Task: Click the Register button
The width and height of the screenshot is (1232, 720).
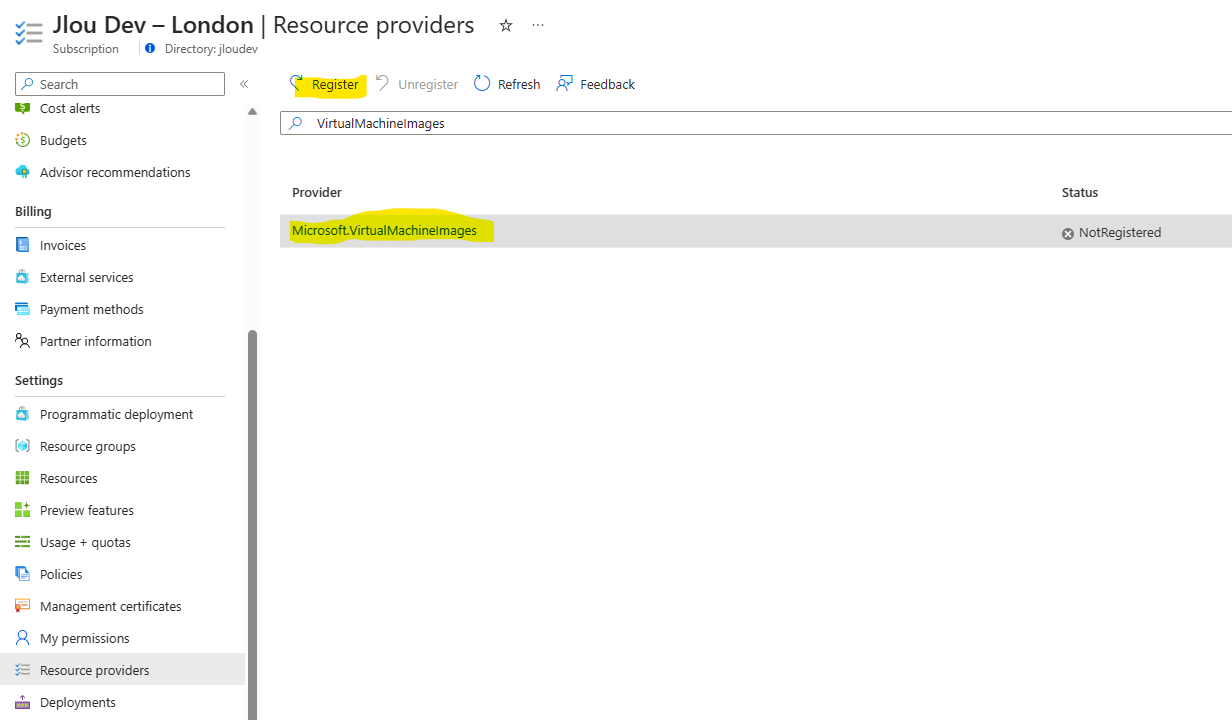Action: click(x=326, y=84)
